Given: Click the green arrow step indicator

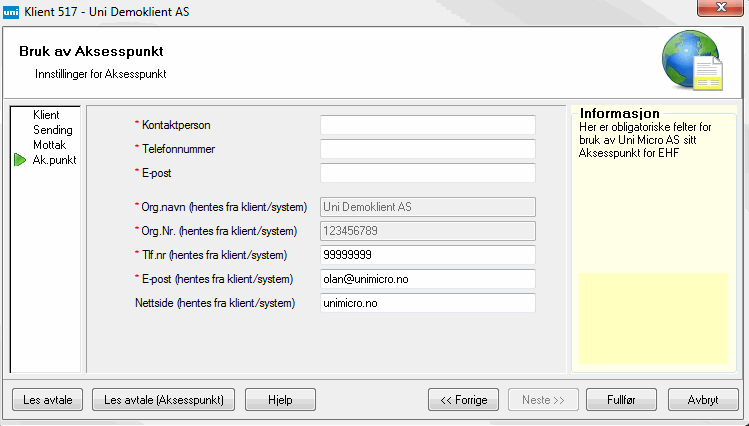Looking at the screenshot, I should [20, 160].
